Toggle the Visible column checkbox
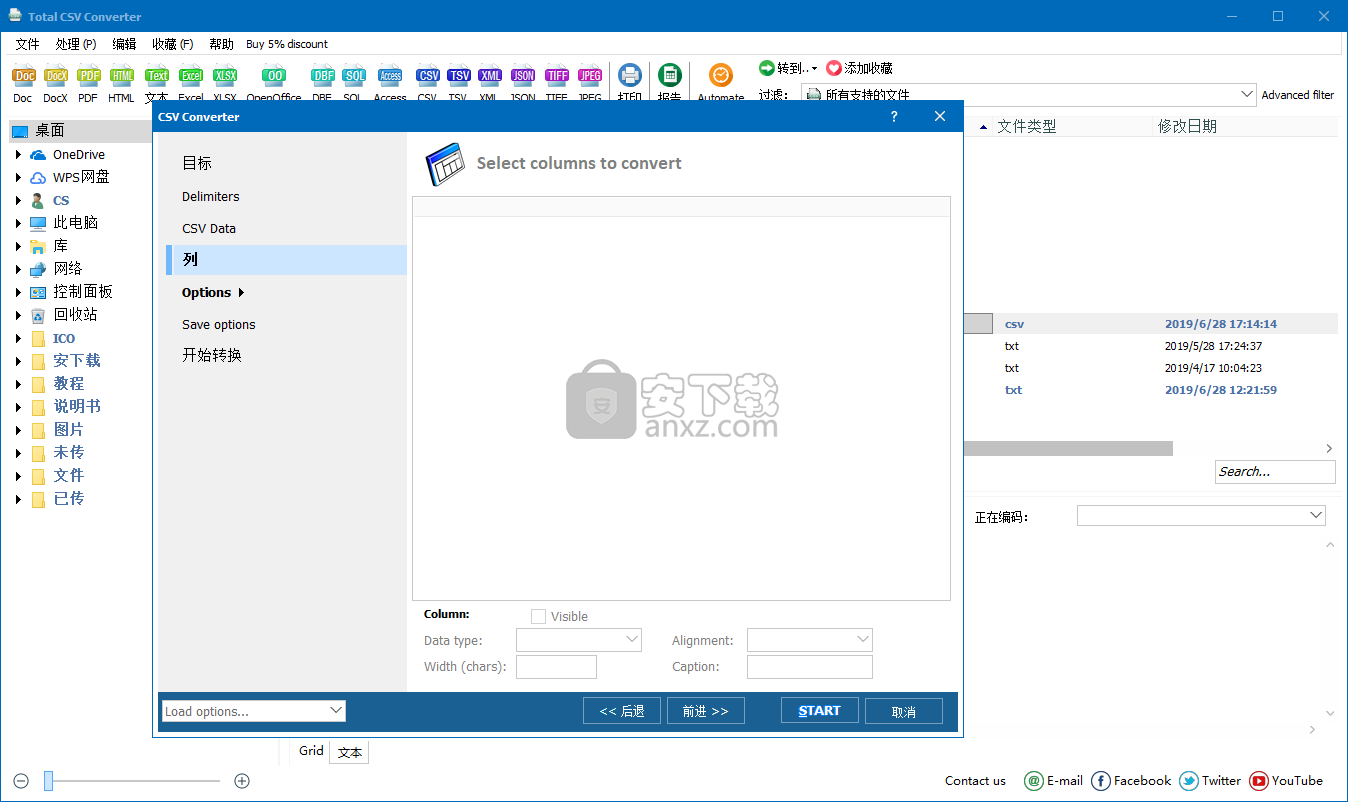 (538, 616)
